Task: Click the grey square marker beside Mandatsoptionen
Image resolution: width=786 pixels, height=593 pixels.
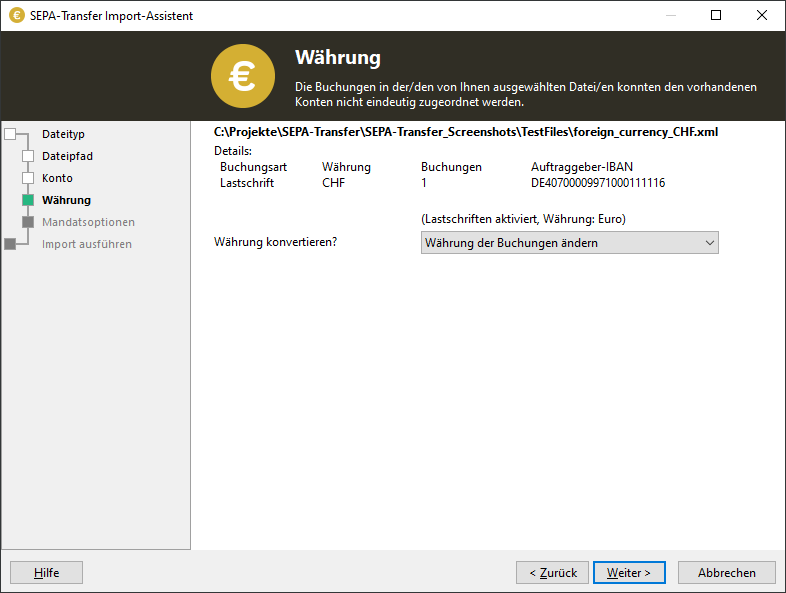Action: point(28,222)
